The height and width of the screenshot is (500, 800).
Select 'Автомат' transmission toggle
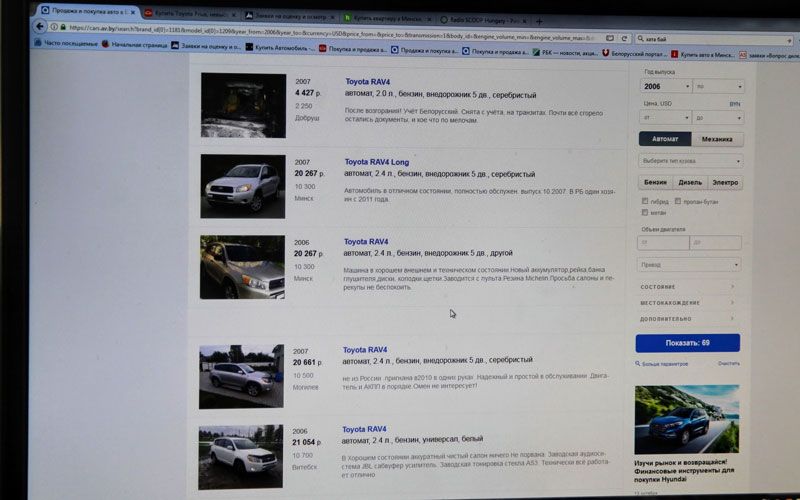coord(665,139)
